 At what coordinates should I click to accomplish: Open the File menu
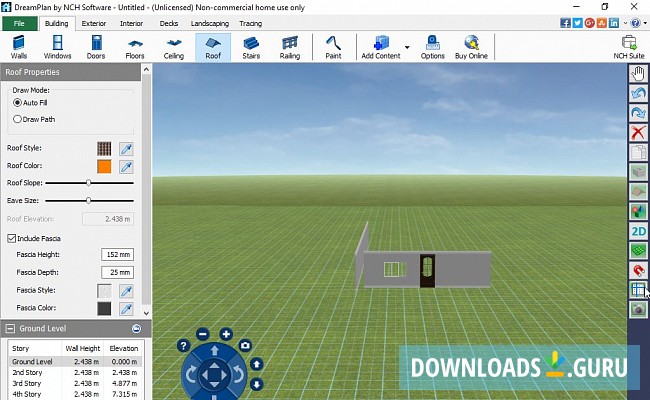(x=19, y=24)
